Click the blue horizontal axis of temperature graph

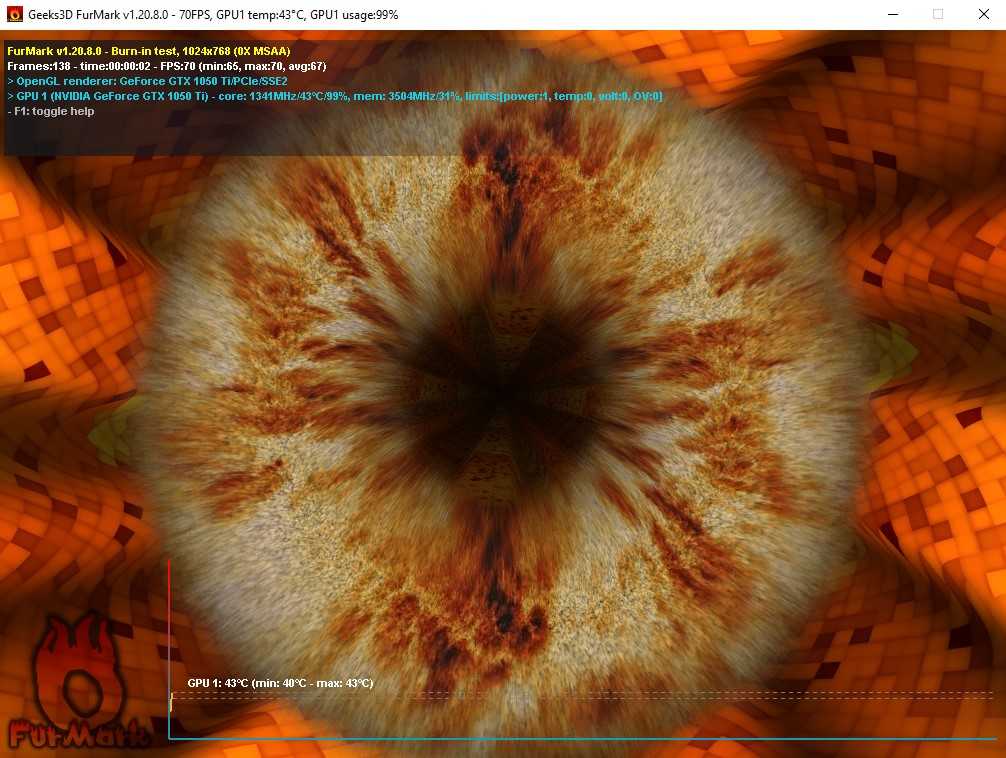pos(580,739)
